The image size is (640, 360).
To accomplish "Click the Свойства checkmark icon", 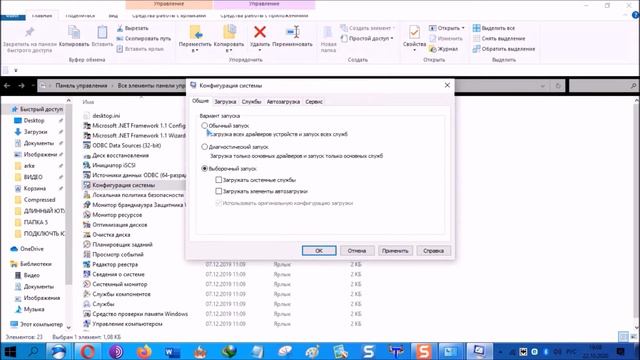I will [414, 32].
